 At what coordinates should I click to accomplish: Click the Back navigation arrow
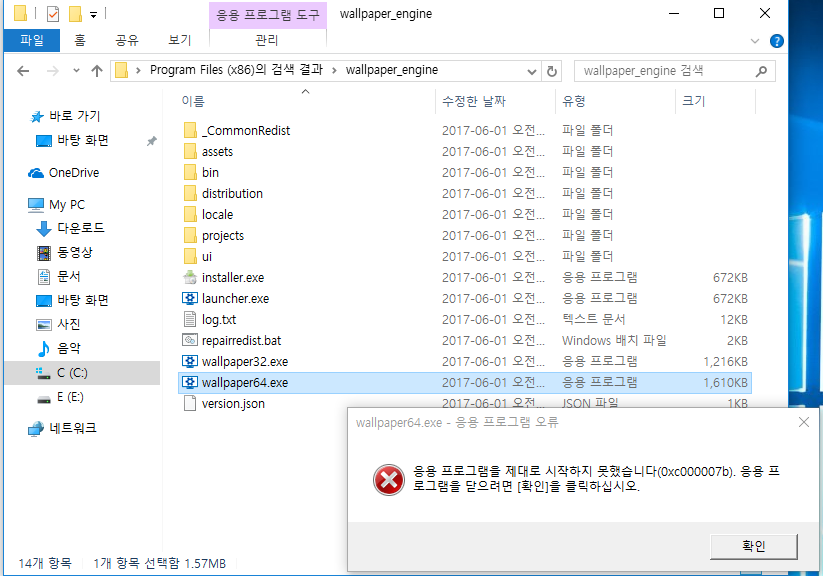point(23,71)
